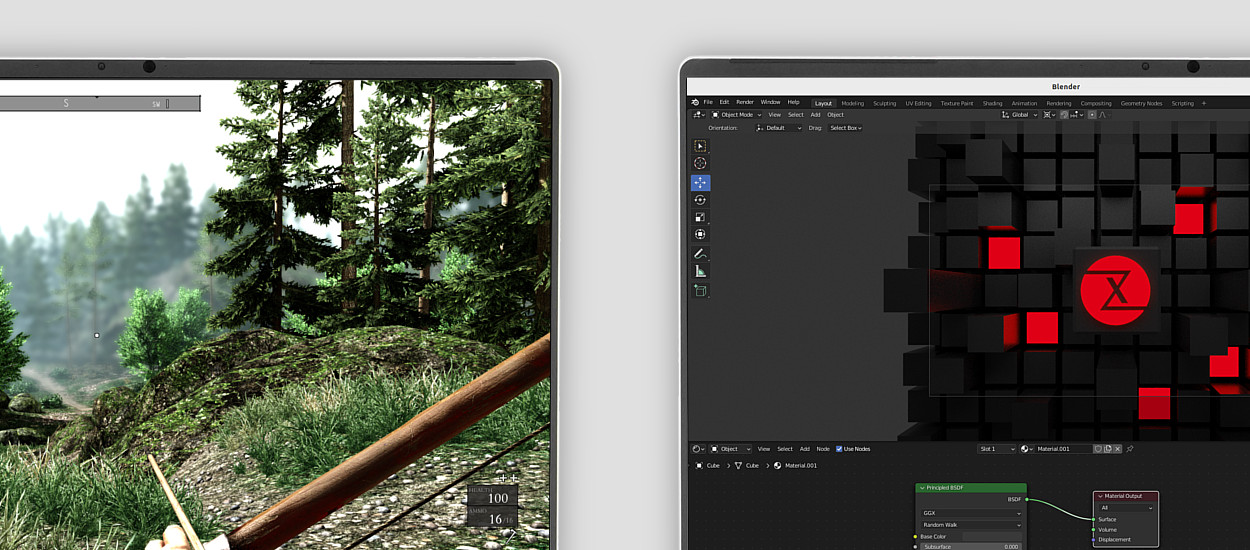Click the Material.001 name field
The width and height of the screenshot is (1250, 550).
1064,449
